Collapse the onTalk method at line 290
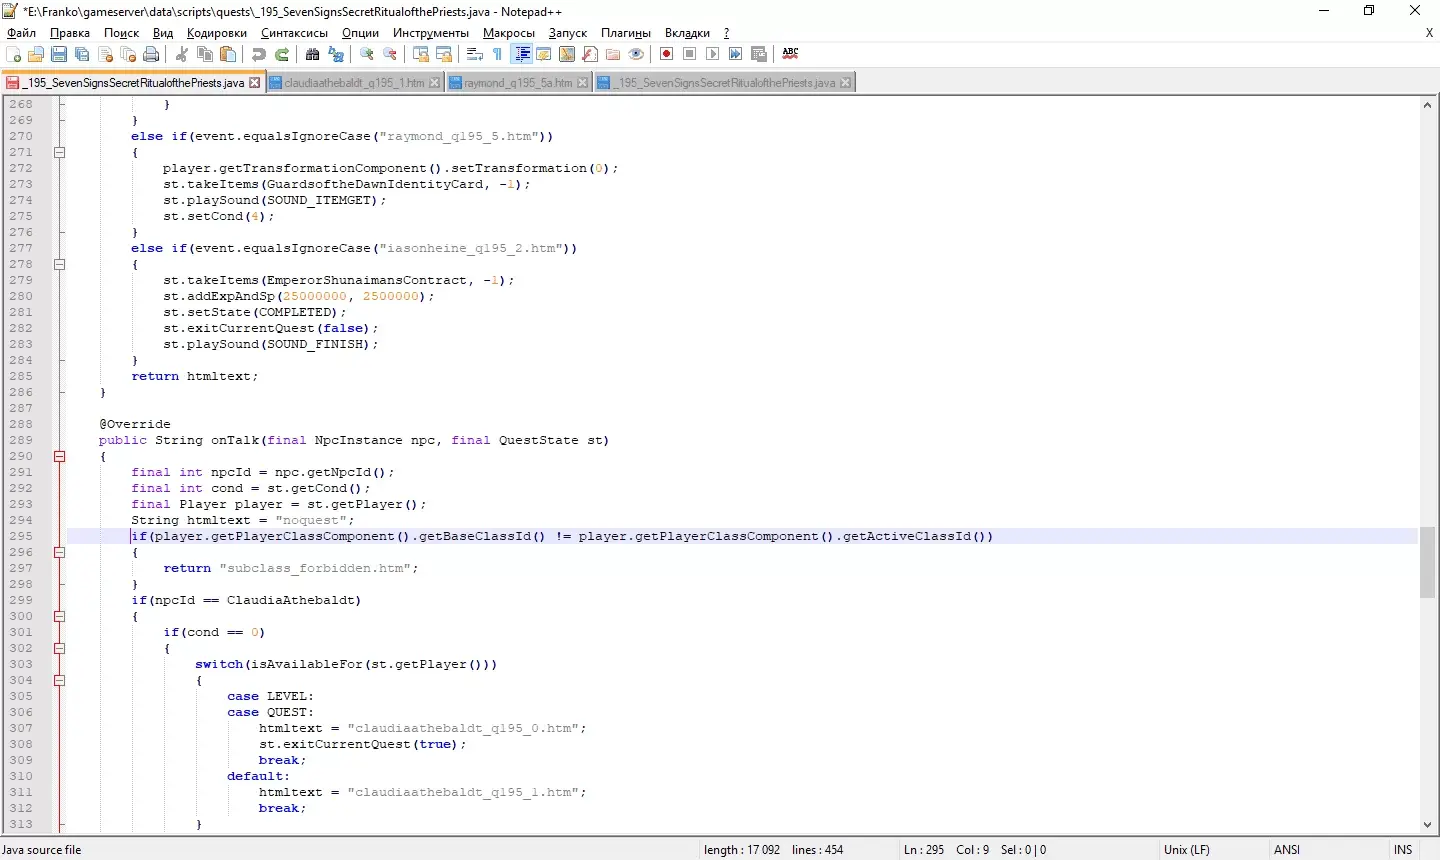Image resolution: width=1440 pixels, height=860 pixels. [x=59, y=456]
